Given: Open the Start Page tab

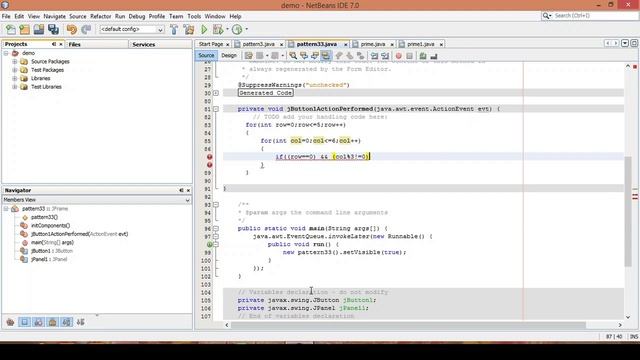Looking at the screenshot, I should pos(211,44).
